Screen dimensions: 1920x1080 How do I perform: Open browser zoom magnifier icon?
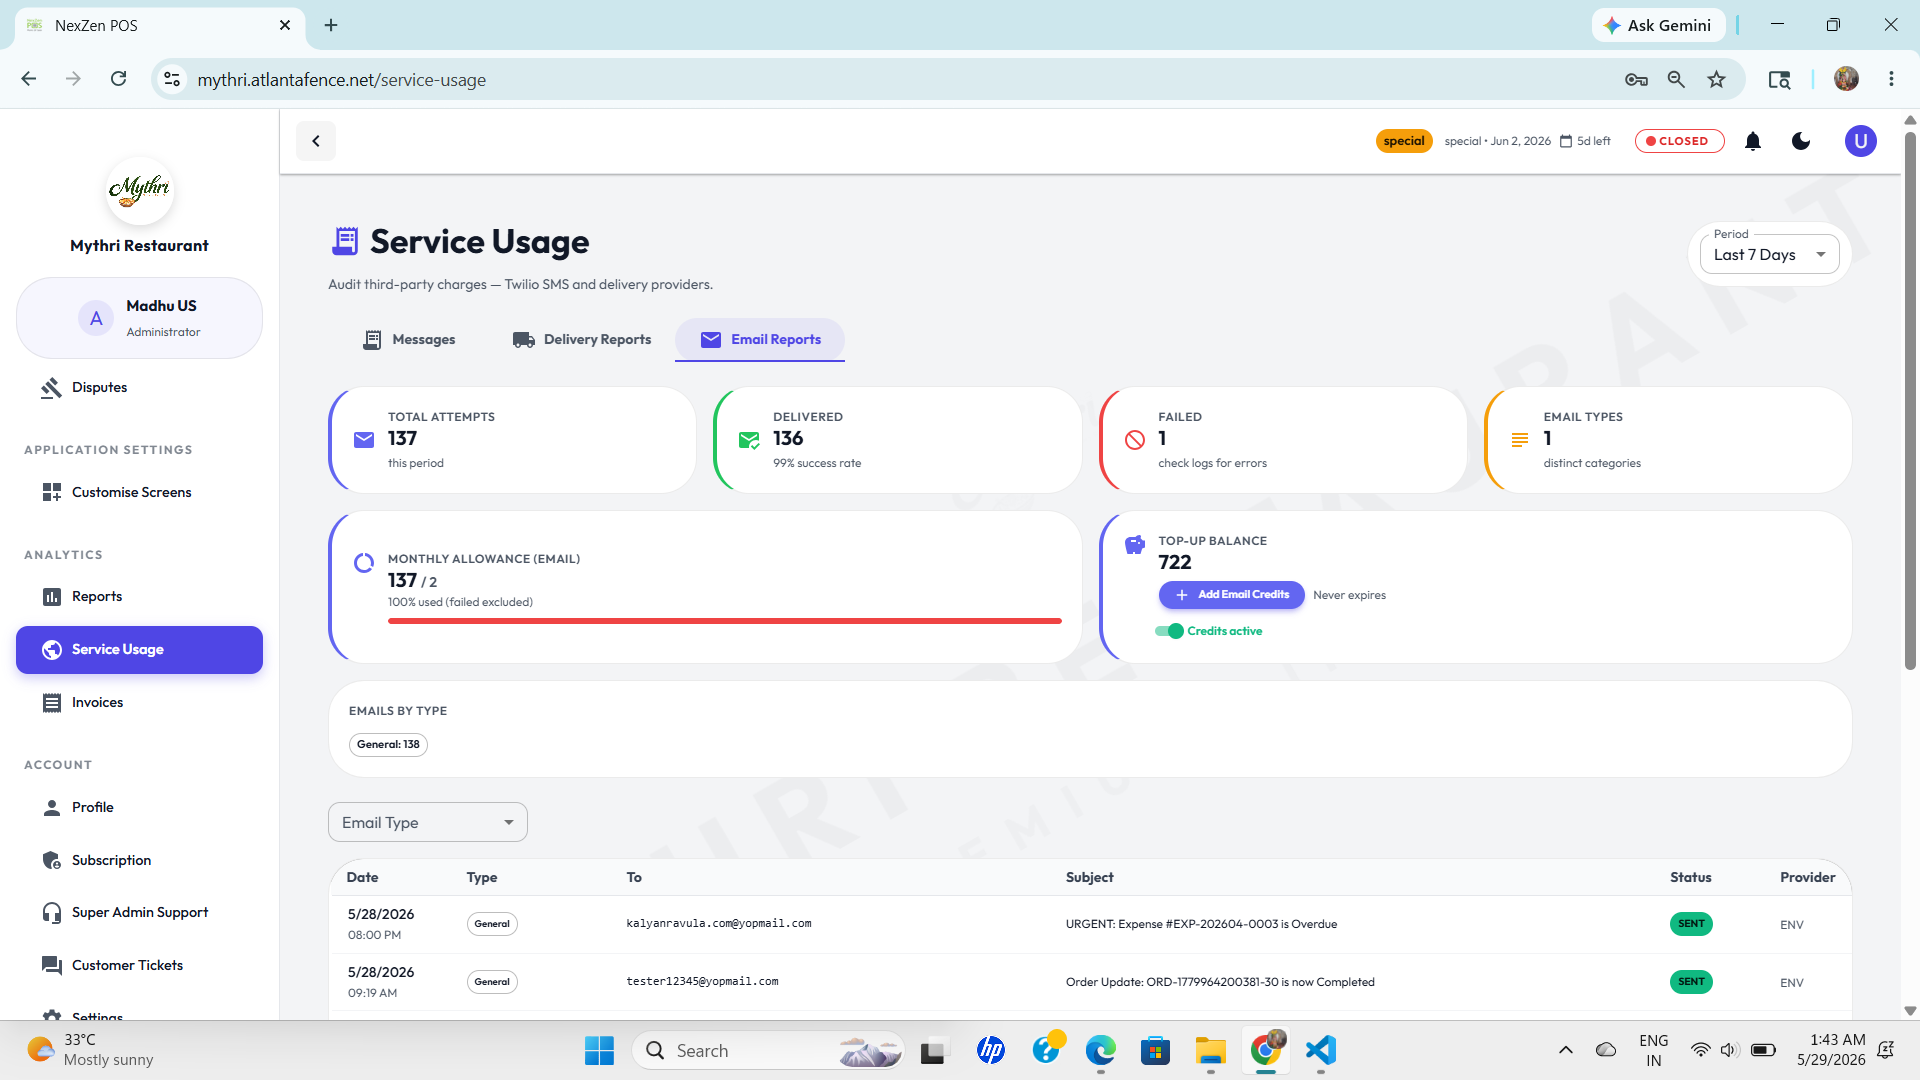1676,79
